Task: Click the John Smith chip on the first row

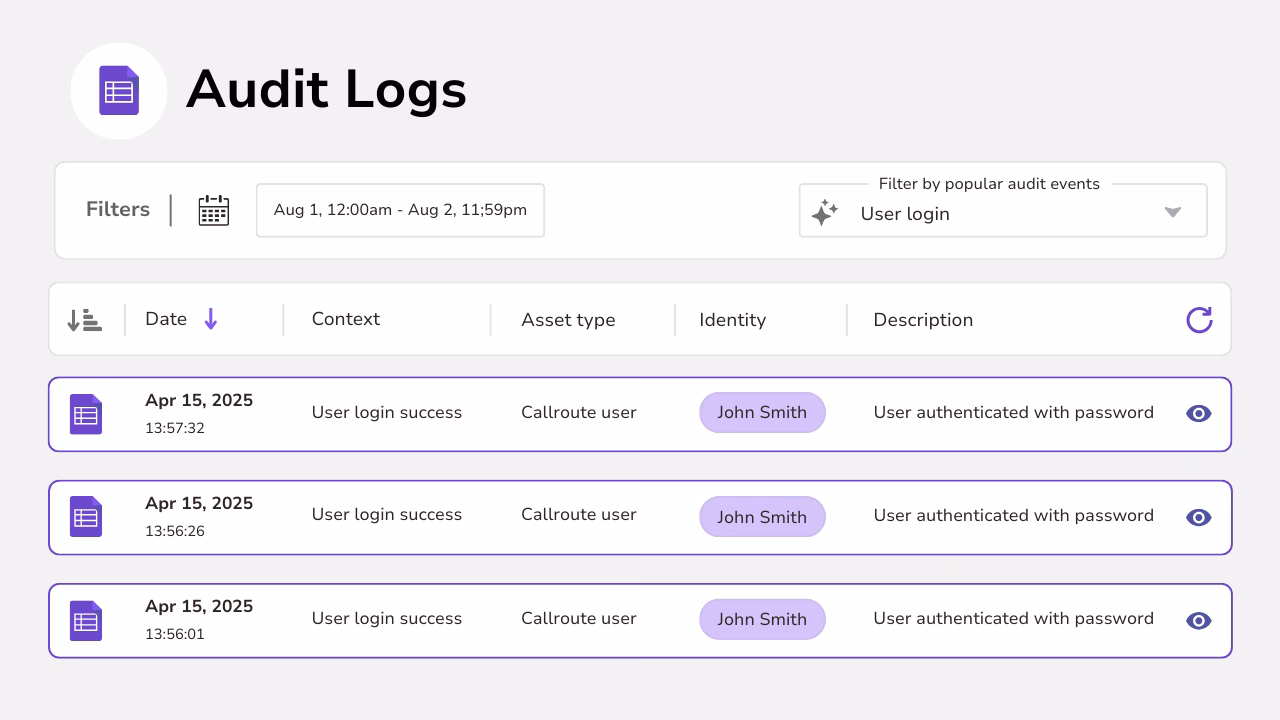Action: [x=762, y=412]
